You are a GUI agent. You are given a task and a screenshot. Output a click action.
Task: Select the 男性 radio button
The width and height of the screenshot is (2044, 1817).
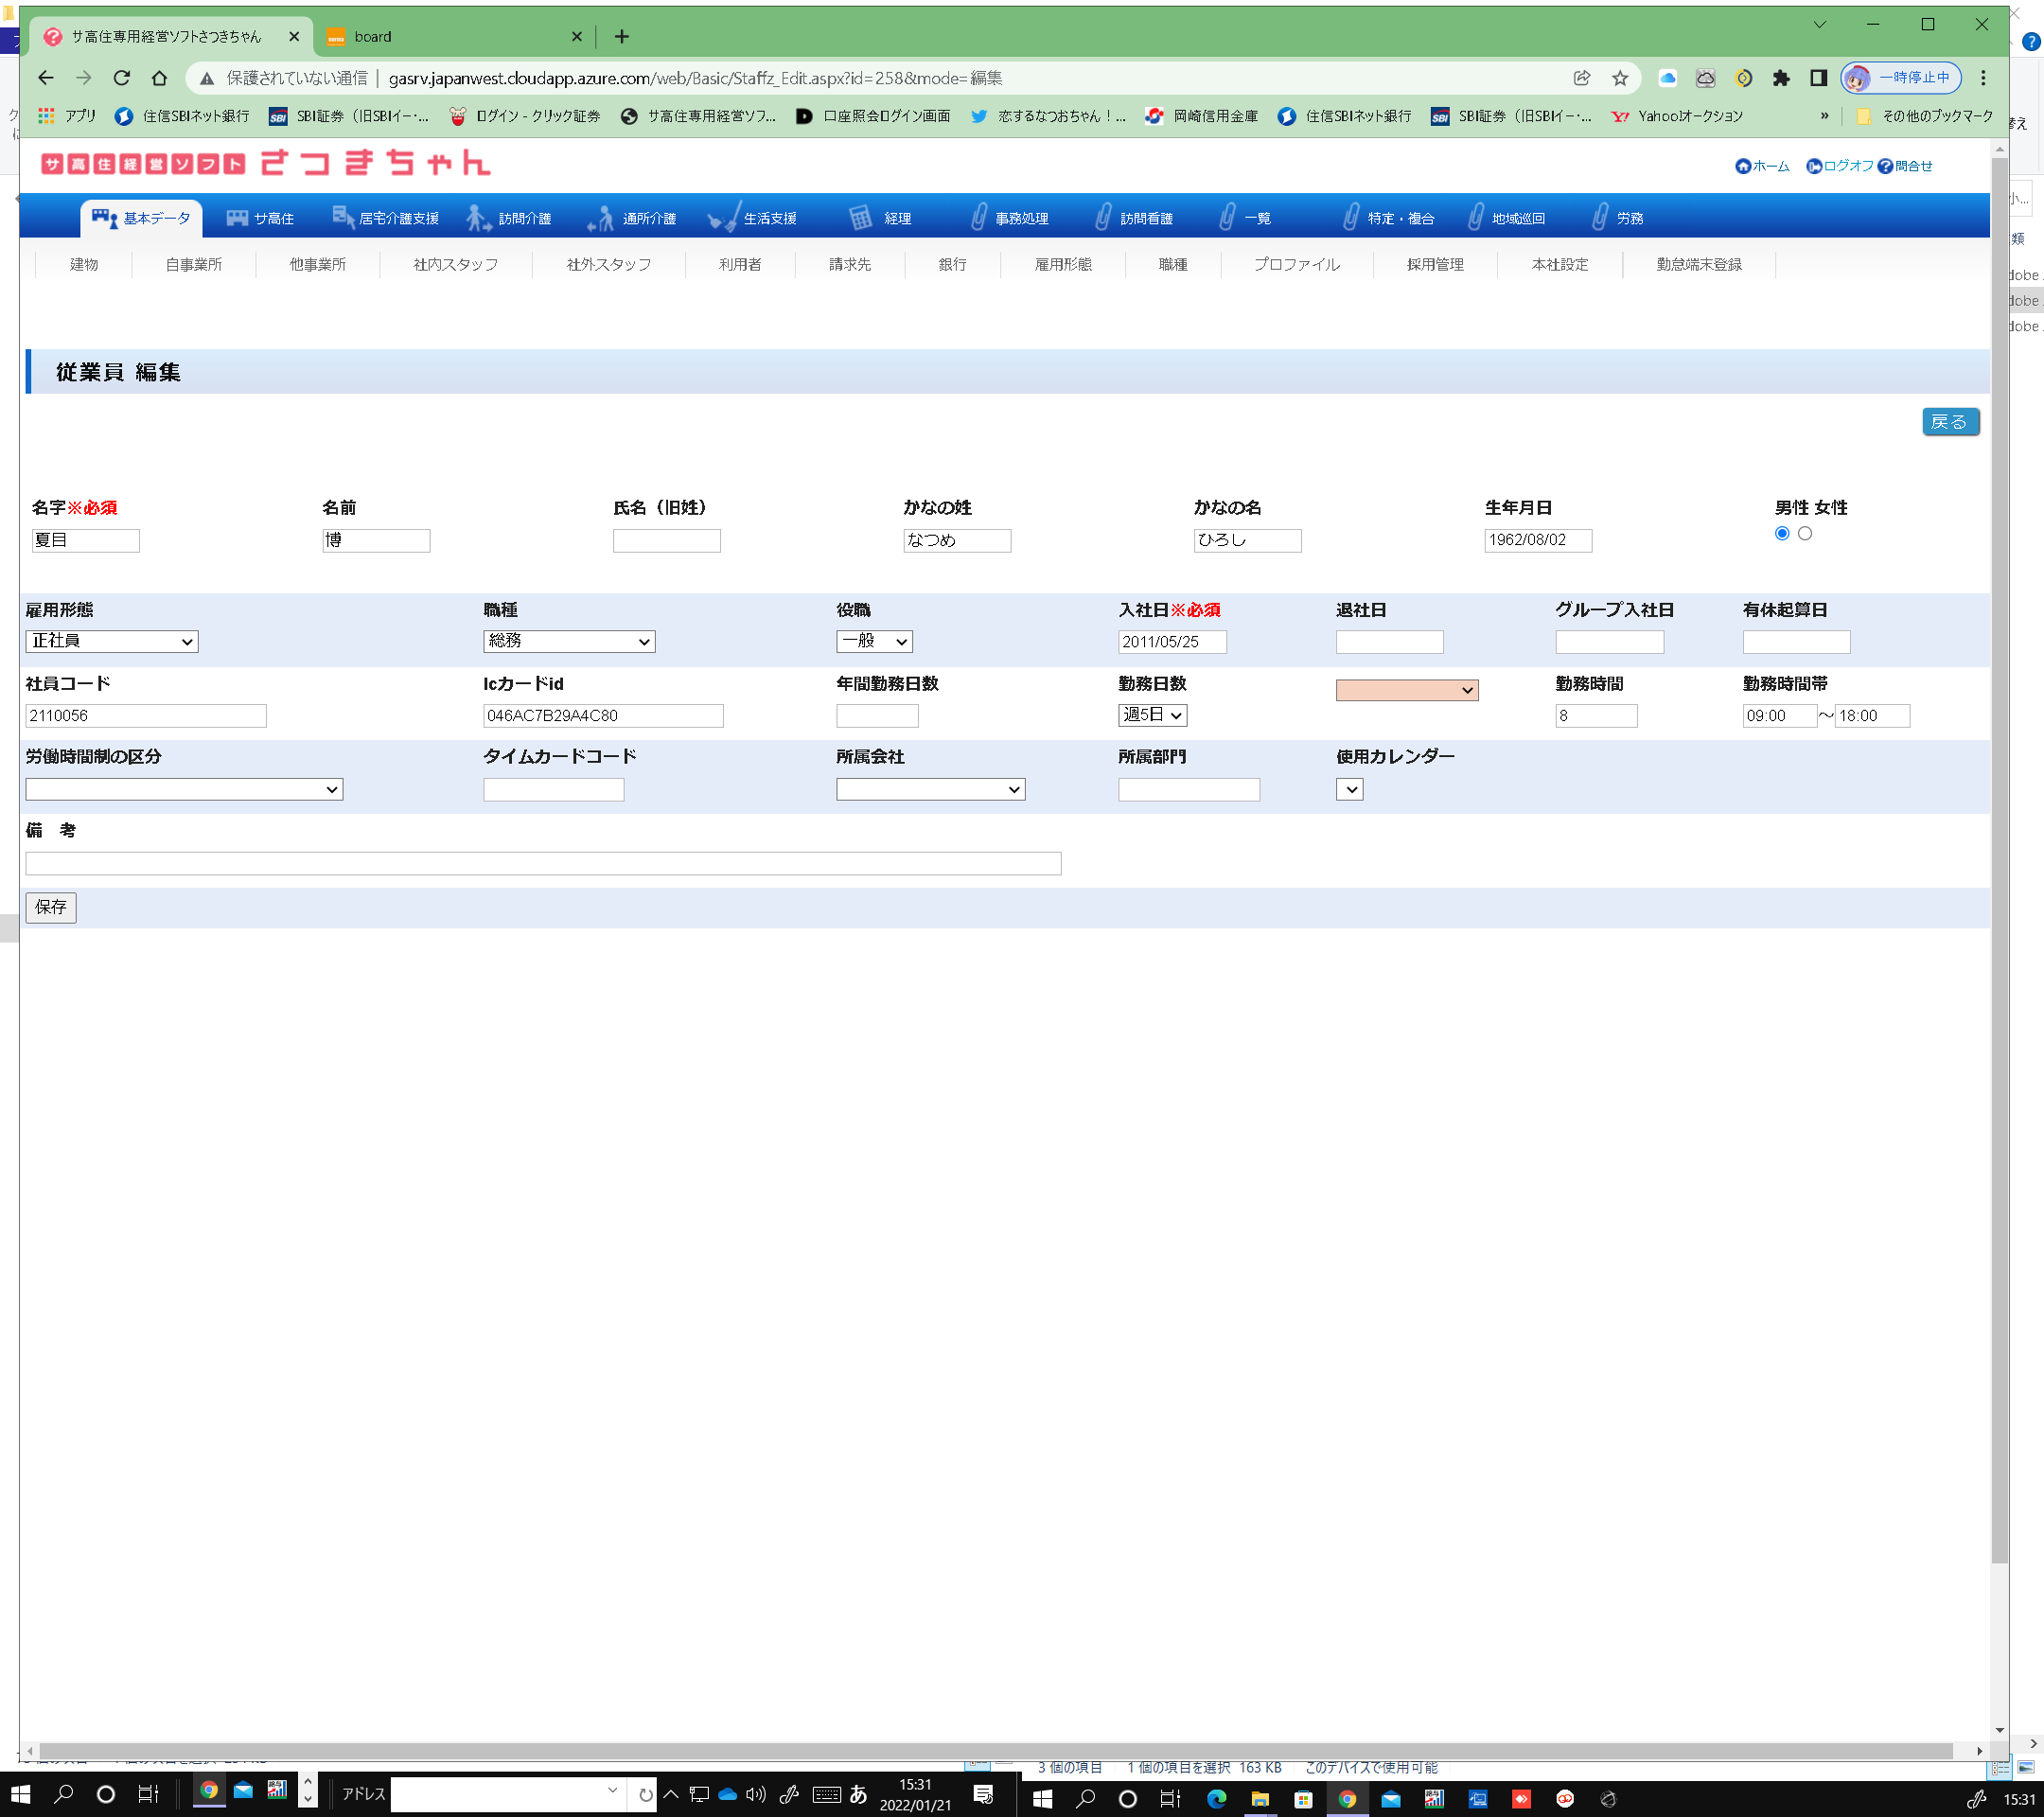1782,533
